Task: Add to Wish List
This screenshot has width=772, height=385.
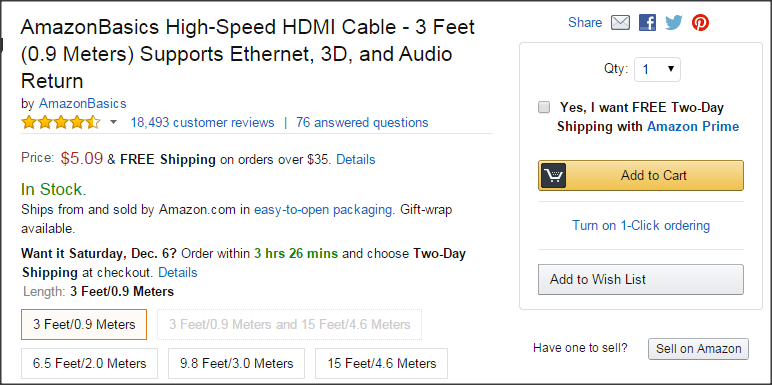Action: [641, 280]
